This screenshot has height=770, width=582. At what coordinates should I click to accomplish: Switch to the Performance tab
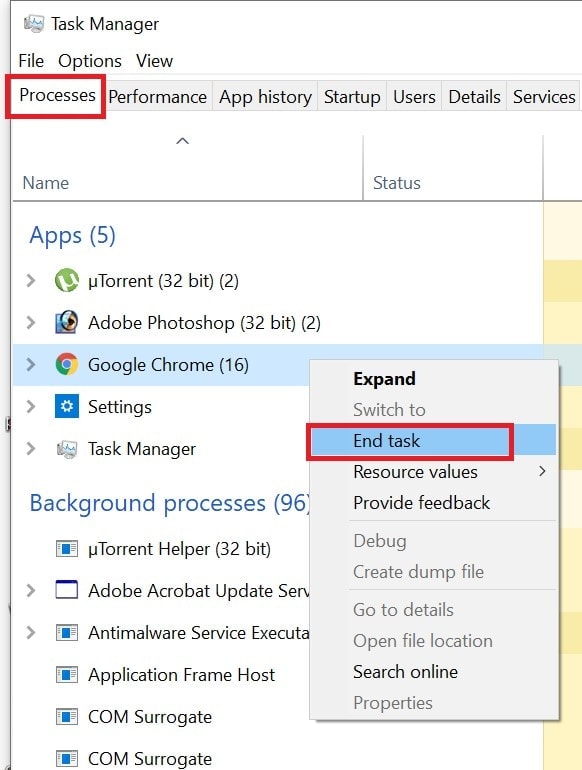158,97
